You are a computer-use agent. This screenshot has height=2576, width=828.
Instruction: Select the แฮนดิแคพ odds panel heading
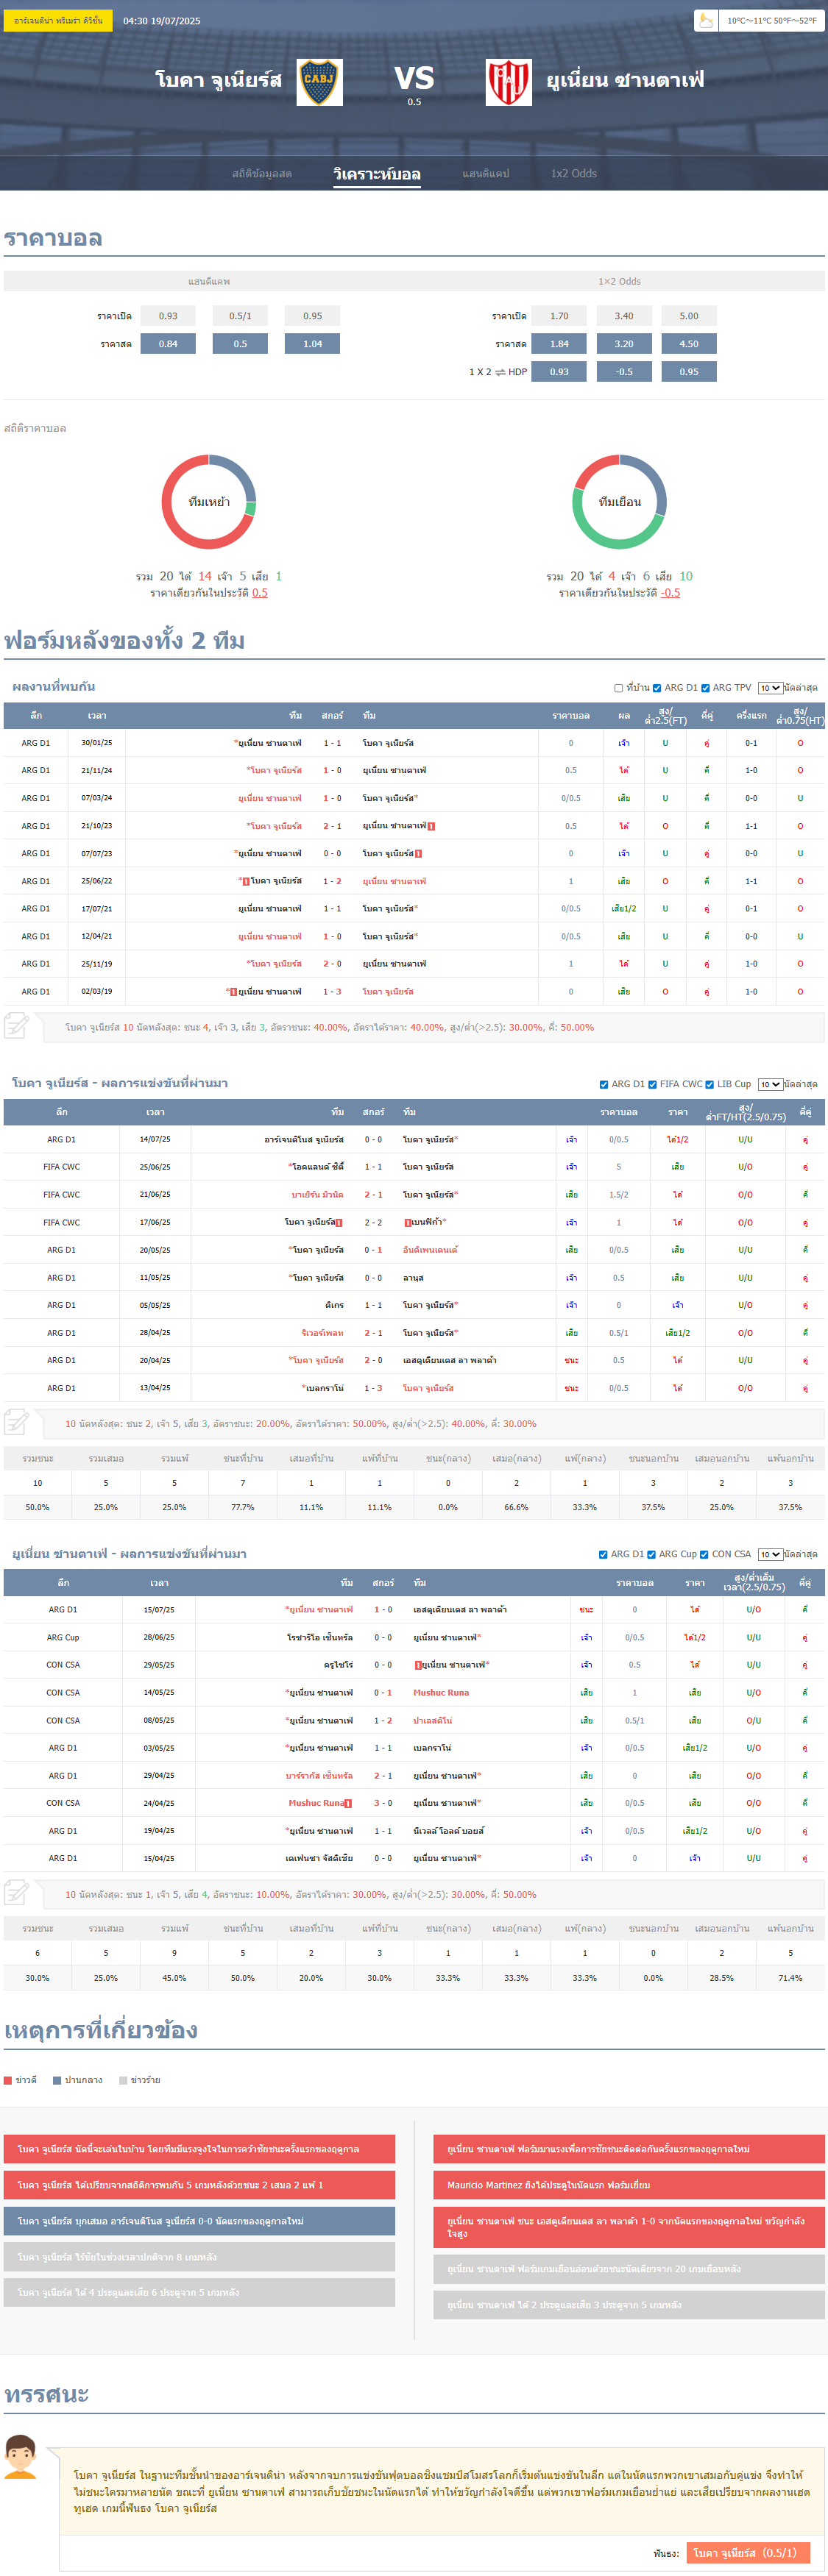[x=209, y=281]
